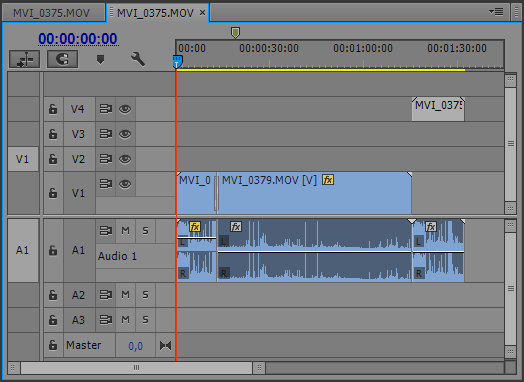Toggle sync lock for track A1
The height and width of the screenshot is (382, 524).
pos(106,231)
